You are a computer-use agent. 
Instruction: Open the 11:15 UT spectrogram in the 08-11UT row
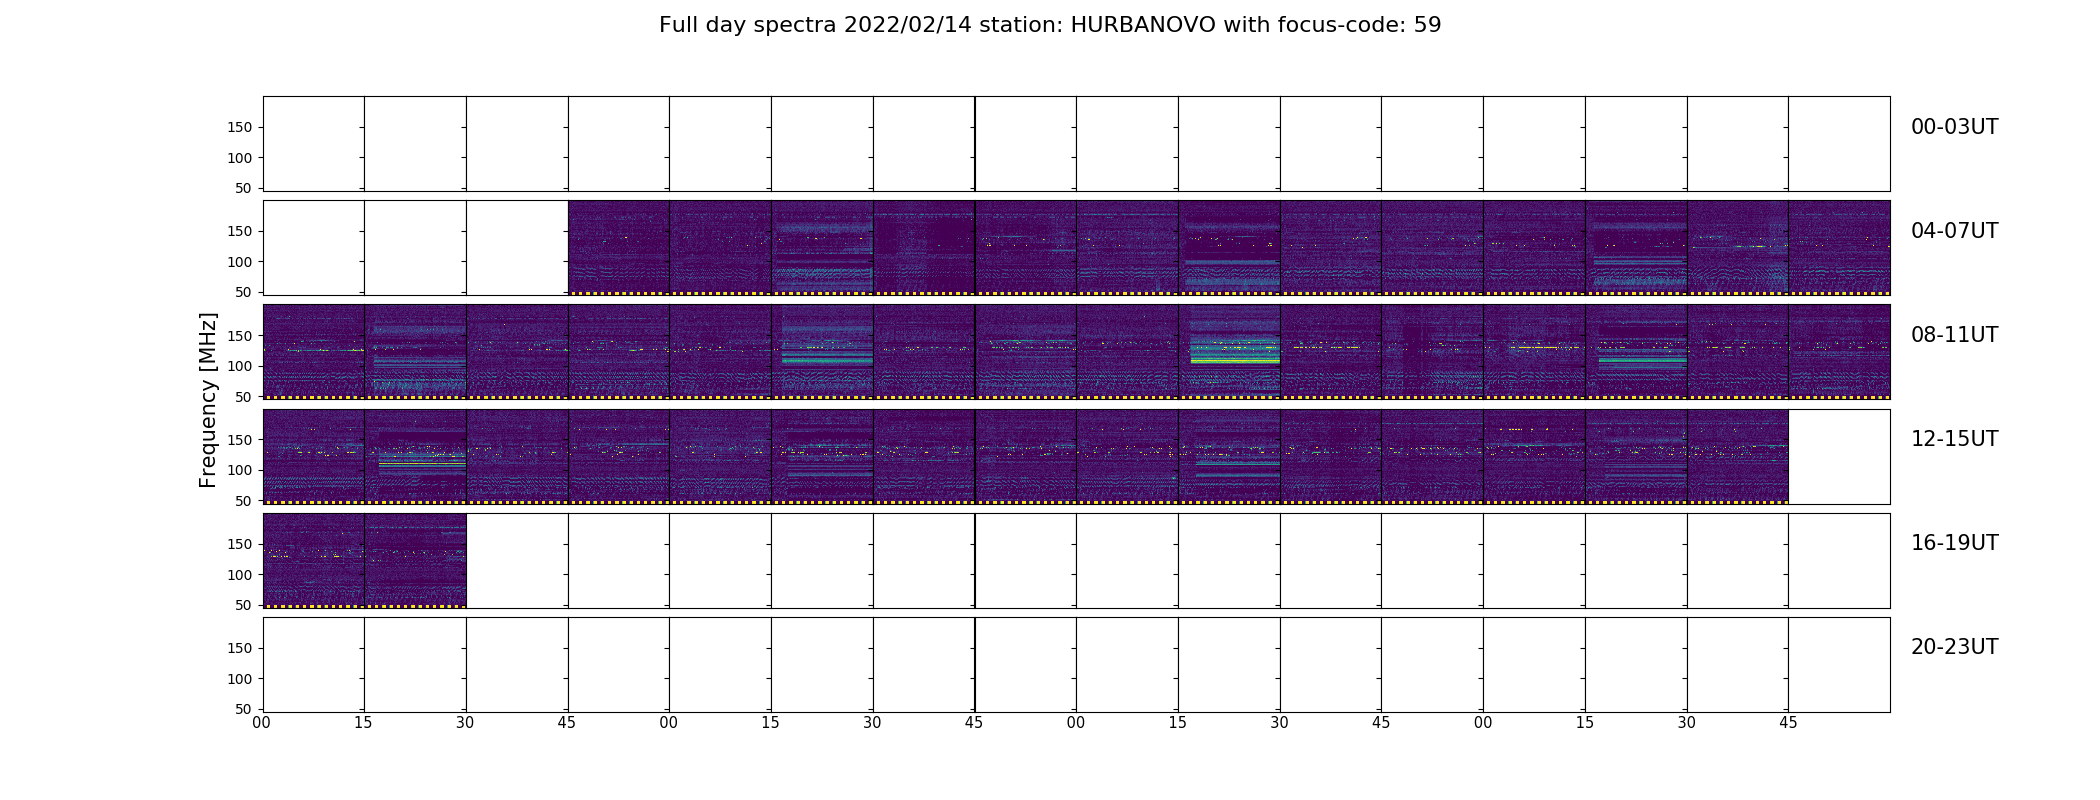pos(1636,352)
